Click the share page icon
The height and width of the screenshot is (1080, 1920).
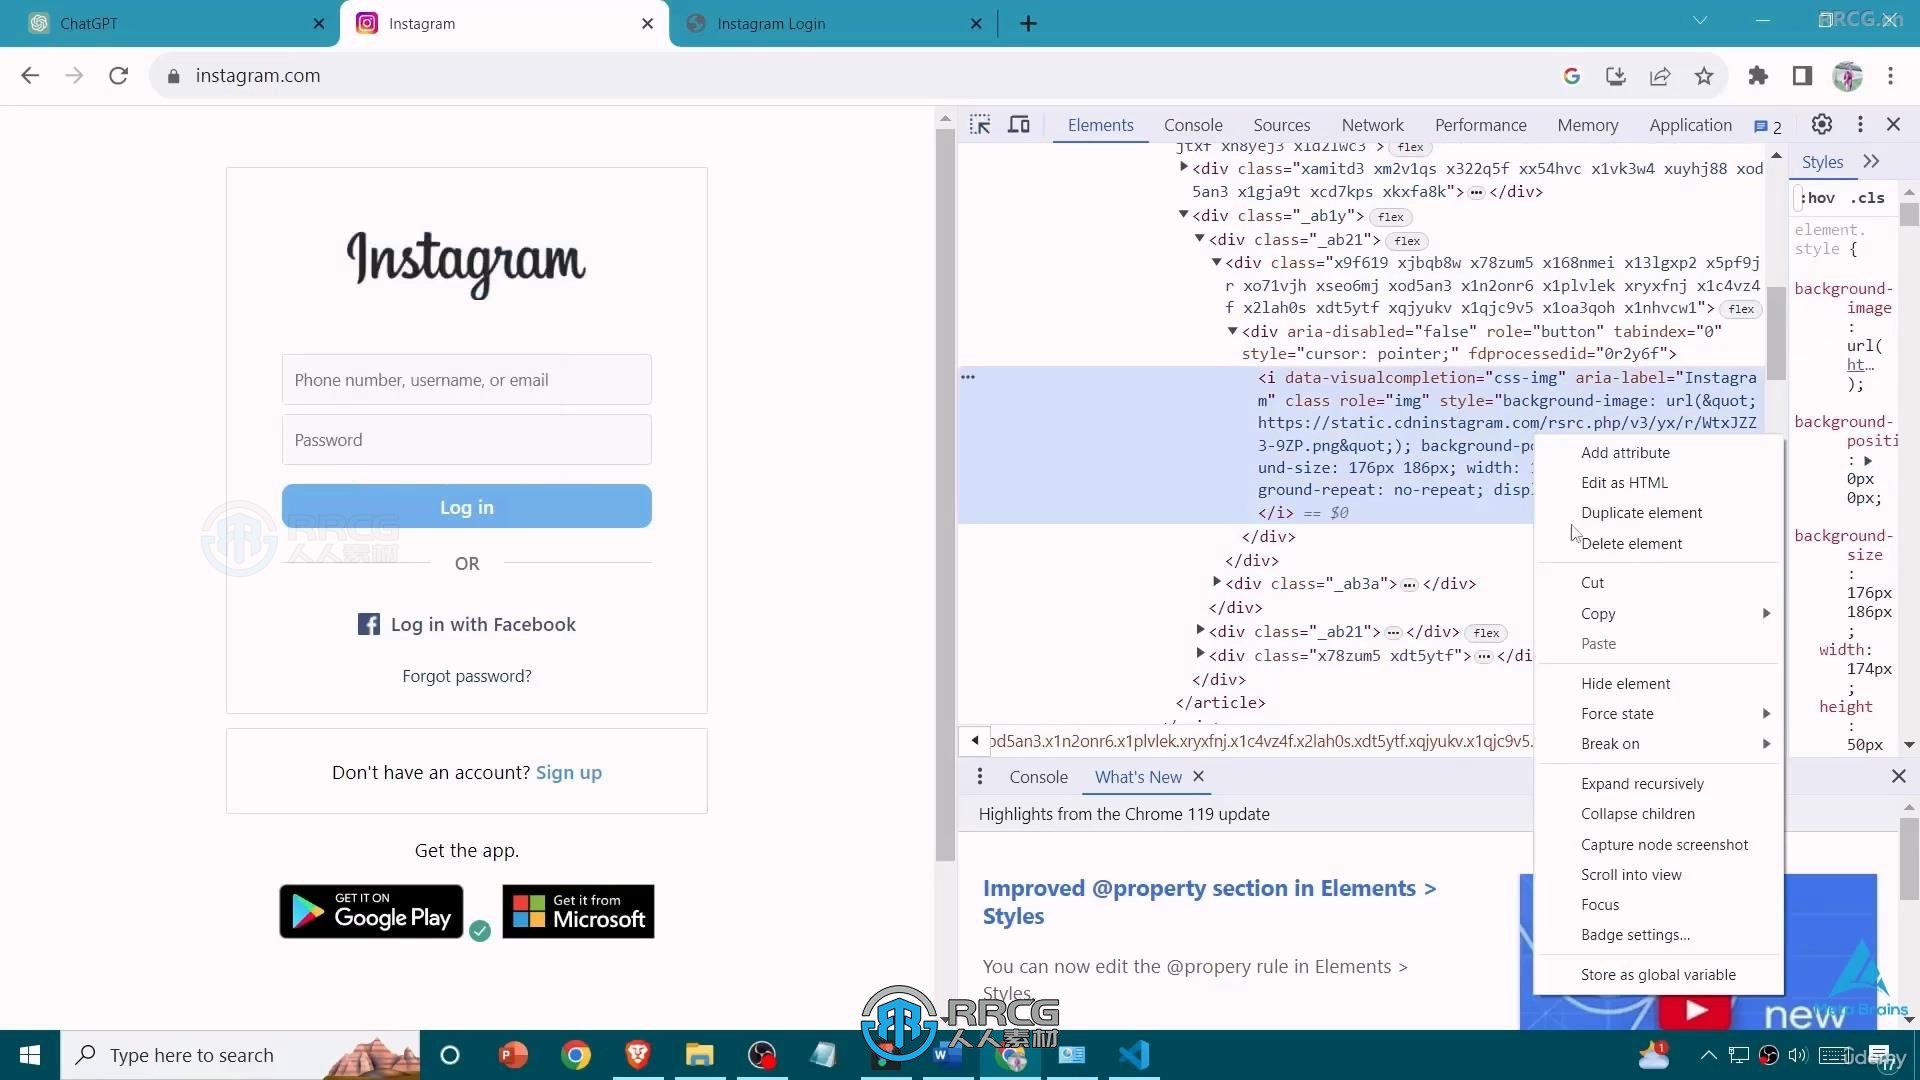[1660, 76]
